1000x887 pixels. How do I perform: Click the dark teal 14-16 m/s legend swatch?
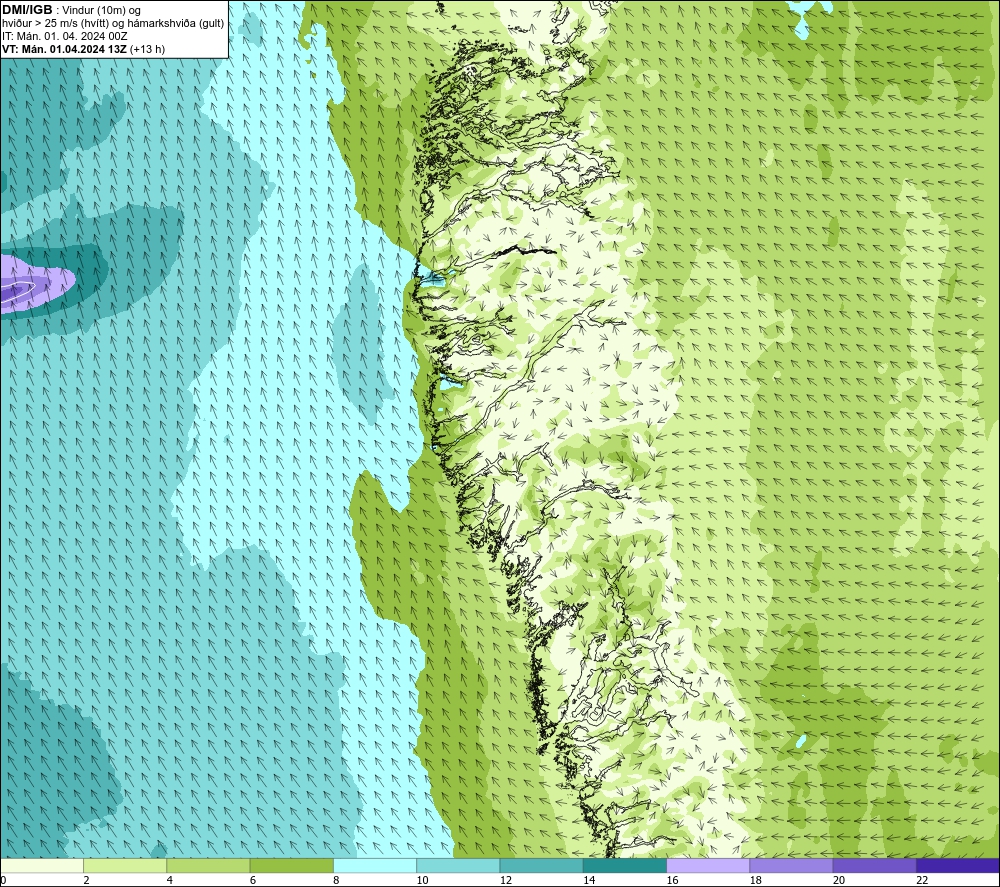click(625, 865)
